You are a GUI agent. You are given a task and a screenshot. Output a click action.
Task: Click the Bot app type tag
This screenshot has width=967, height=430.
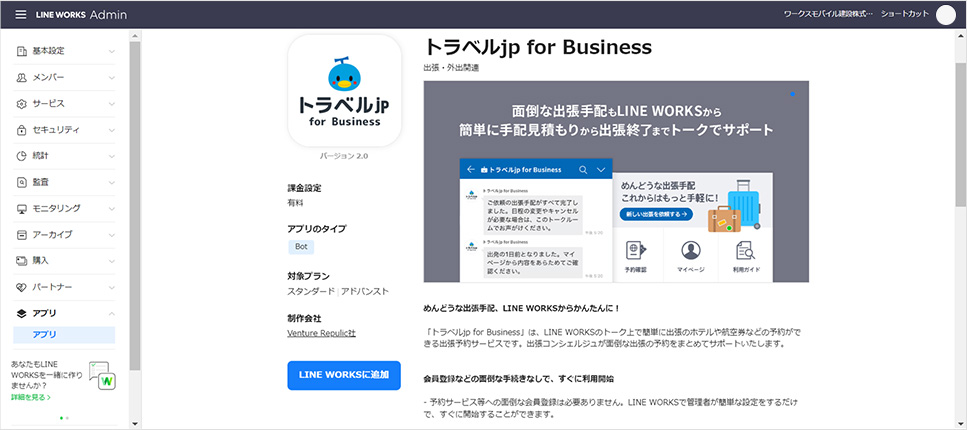[x=301, y=247]
